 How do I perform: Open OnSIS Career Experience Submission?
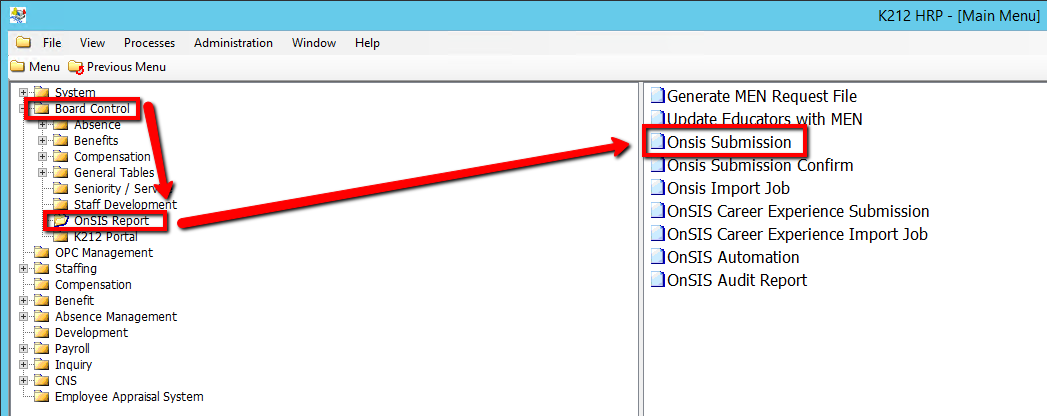pyautogui.click(x=797, y=211)
